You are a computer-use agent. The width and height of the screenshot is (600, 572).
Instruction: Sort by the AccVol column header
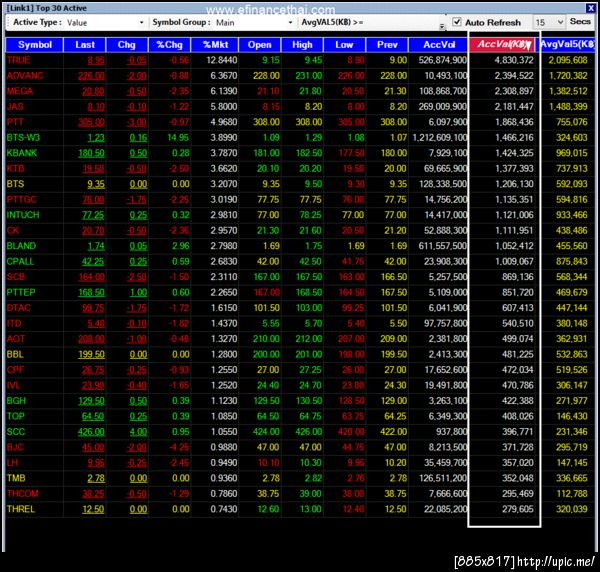(x=439, y=45)
